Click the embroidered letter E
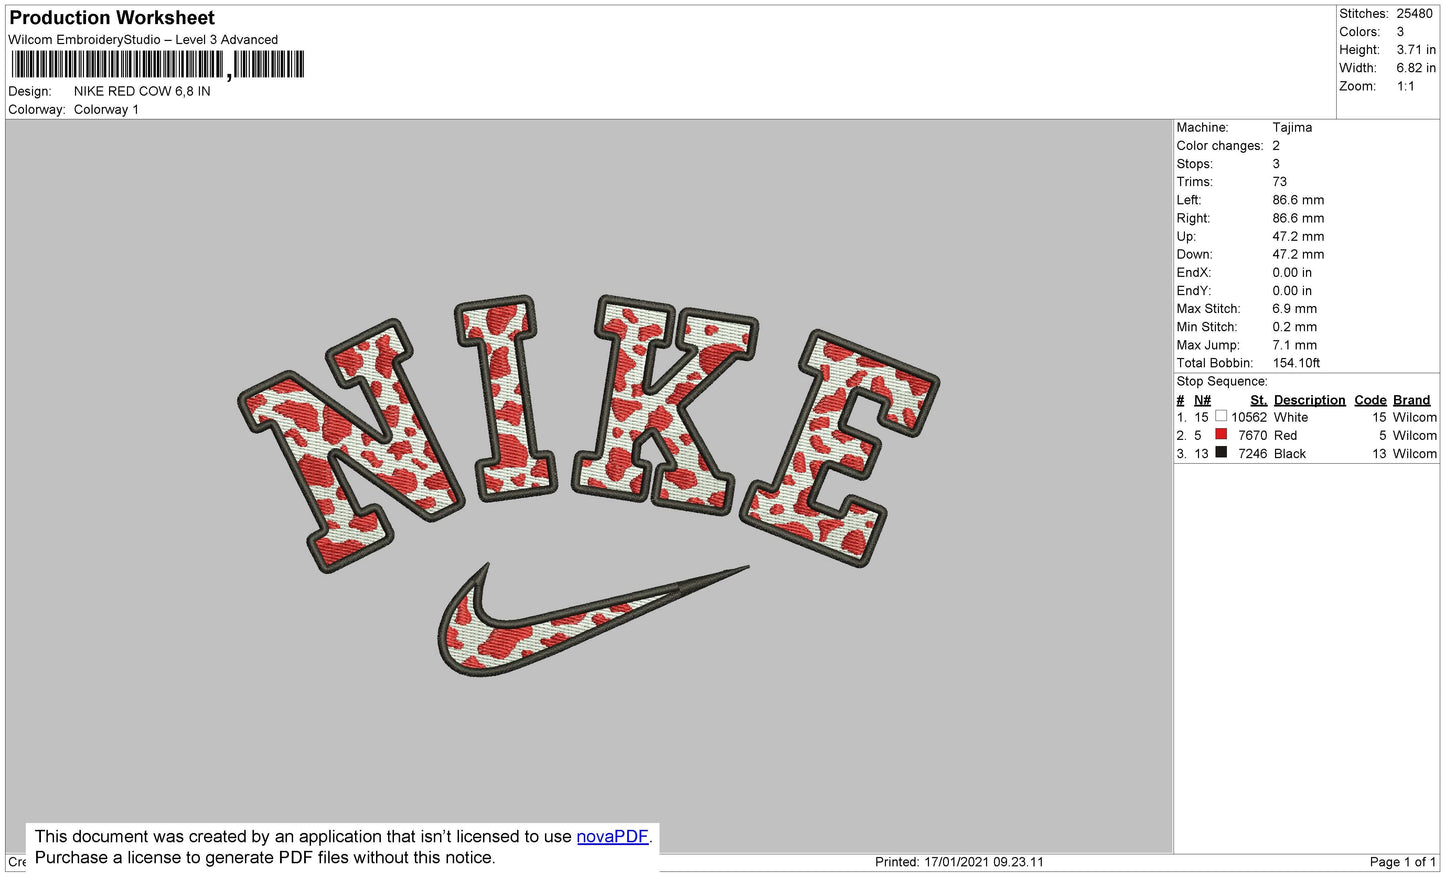1445x877 pixels. (x=840, y=447)
